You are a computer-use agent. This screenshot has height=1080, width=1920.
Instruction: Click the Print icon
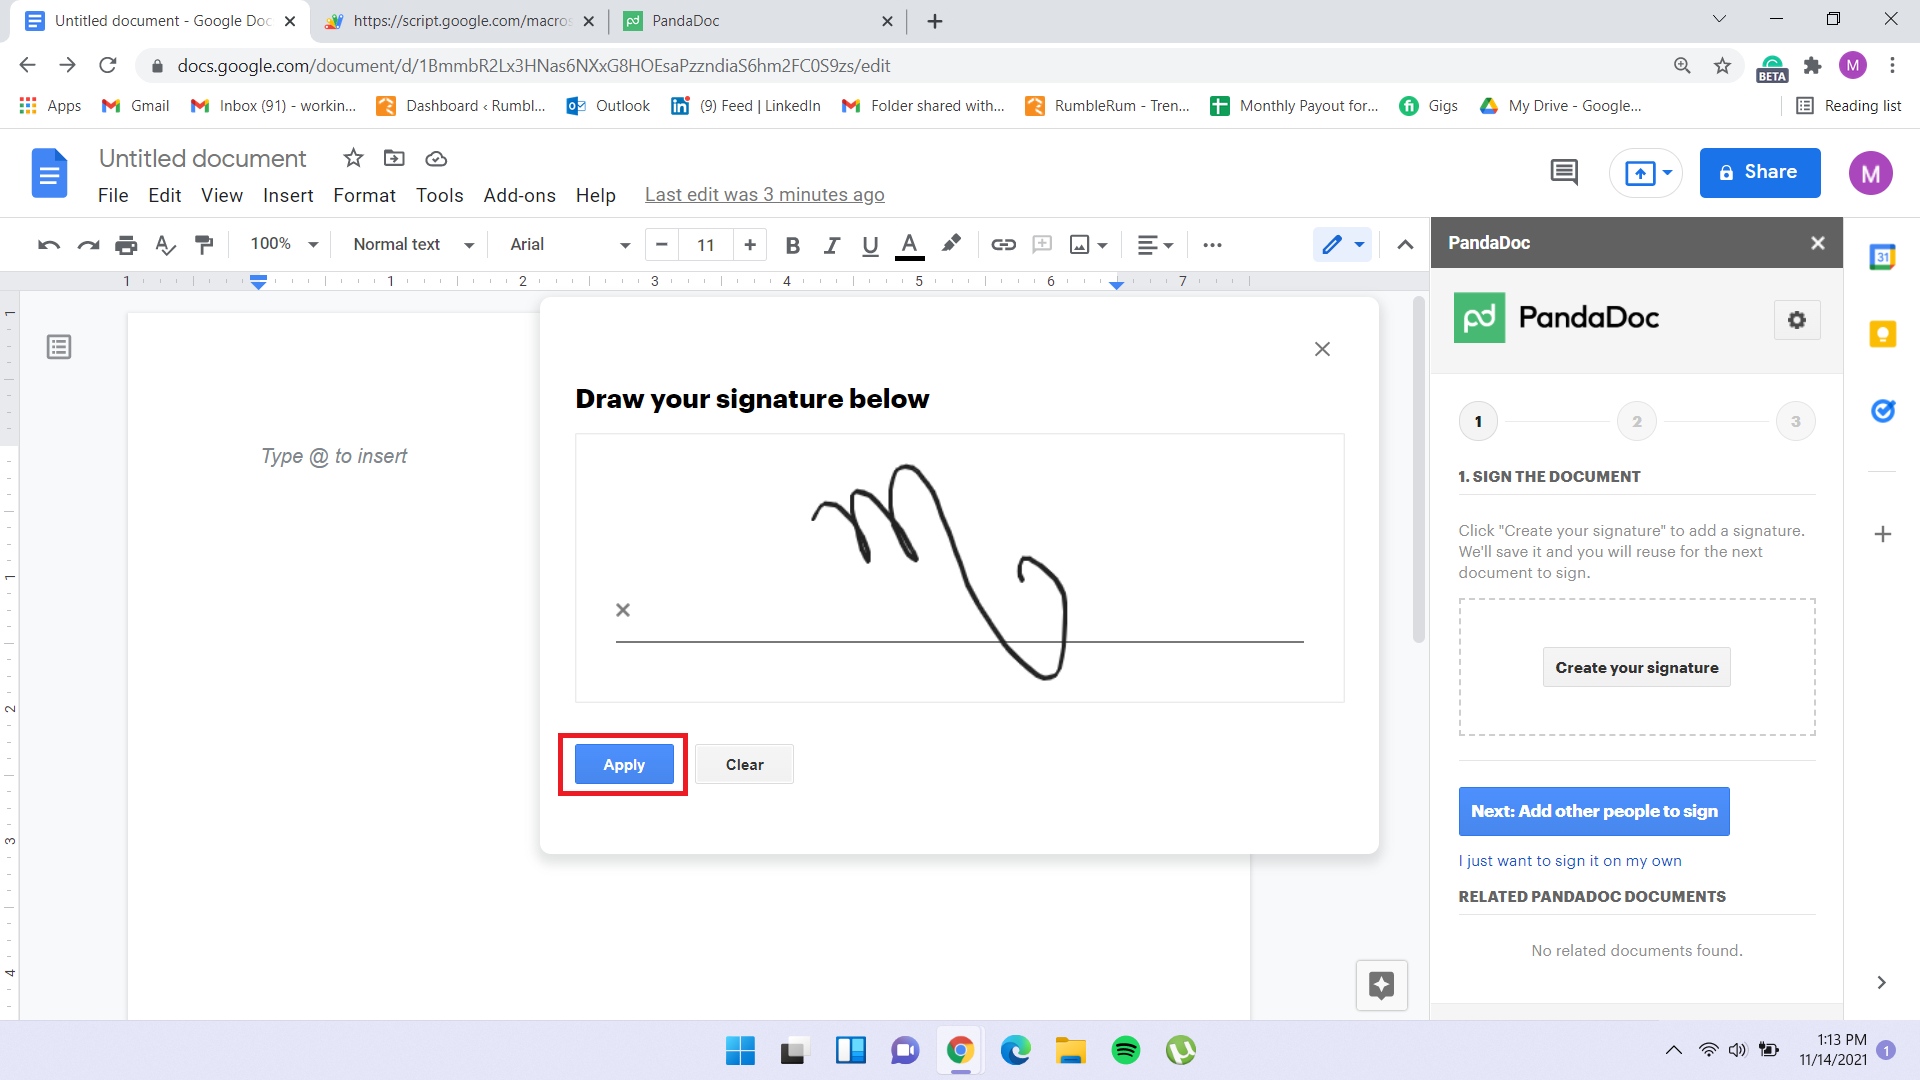[x=126, y=245]
